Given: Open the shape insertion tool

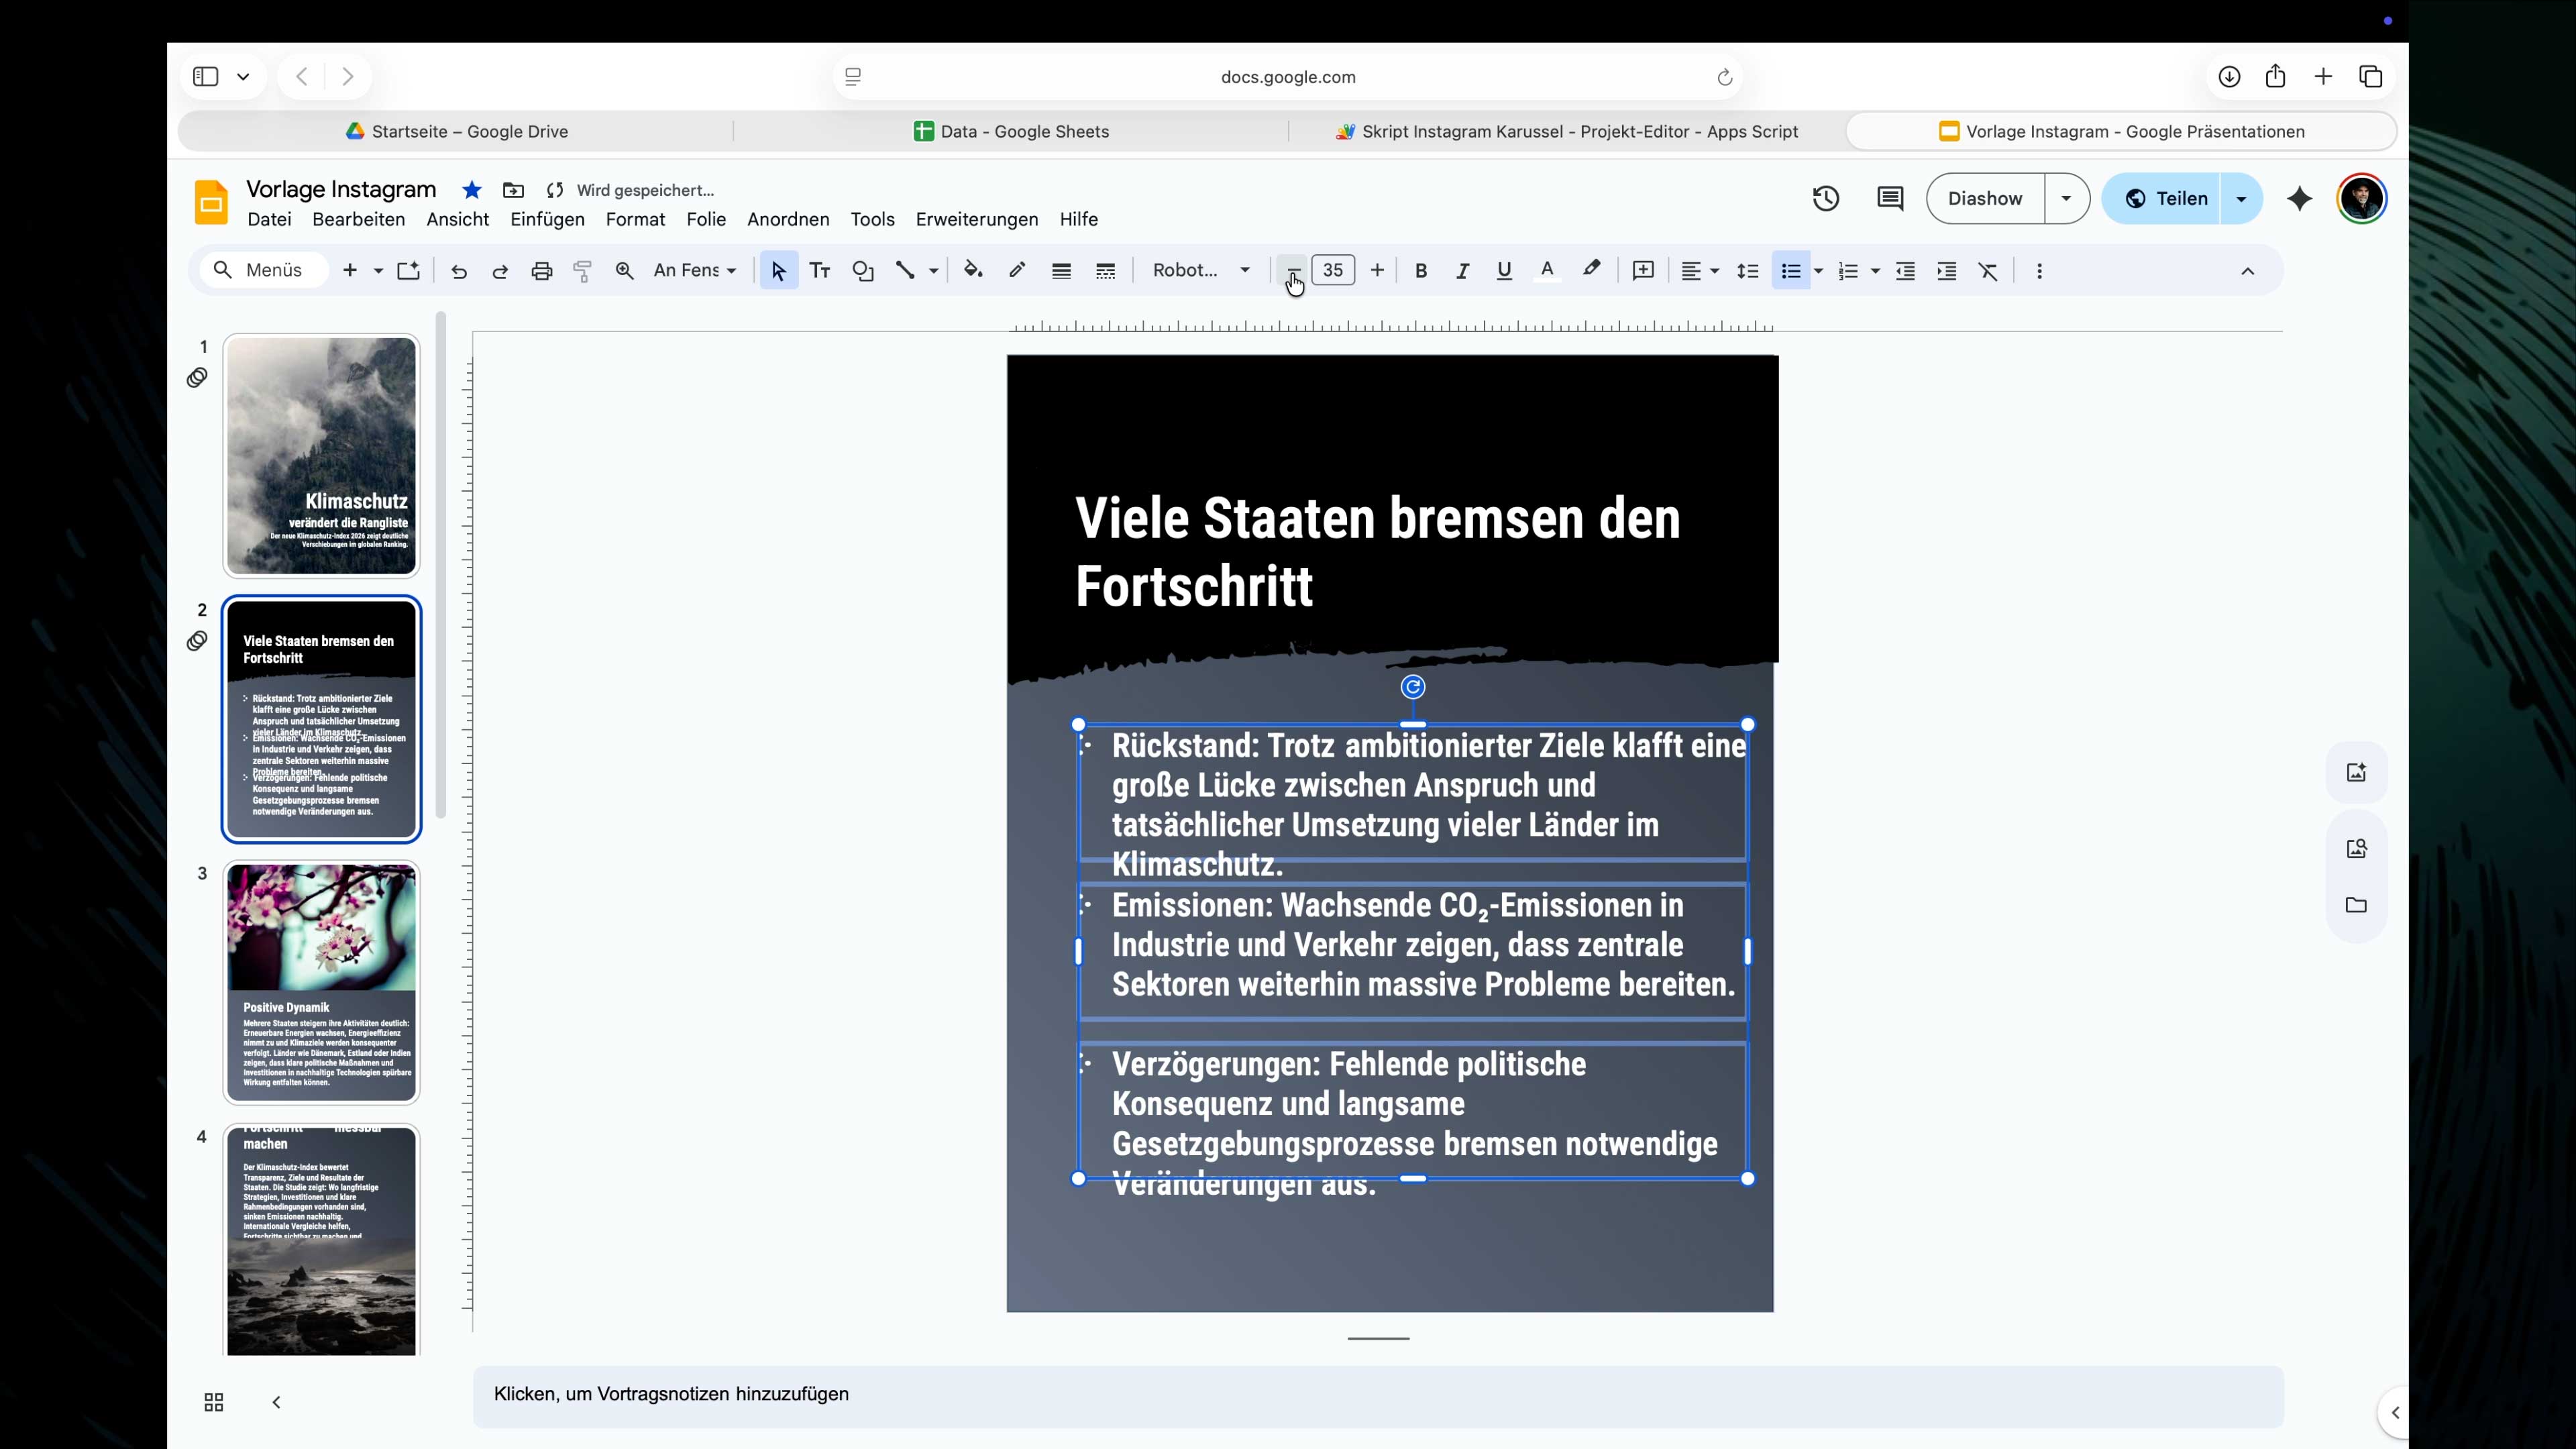Looking at the screenshot, I should coord(862,270).
